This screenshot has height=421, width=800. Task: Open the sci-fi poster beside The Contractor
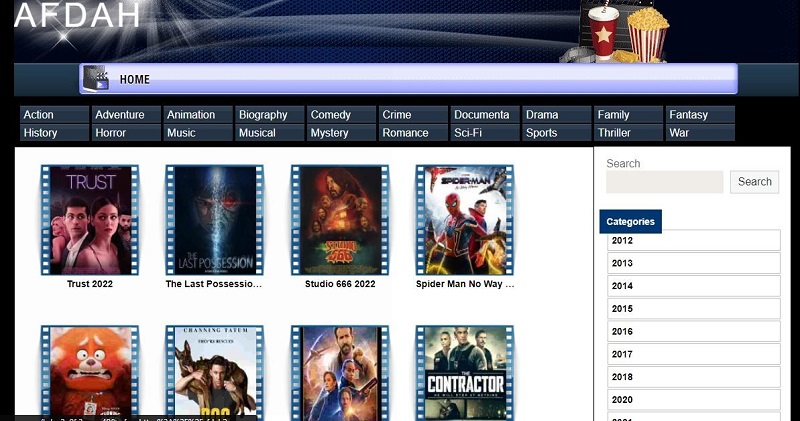[340, 373]
